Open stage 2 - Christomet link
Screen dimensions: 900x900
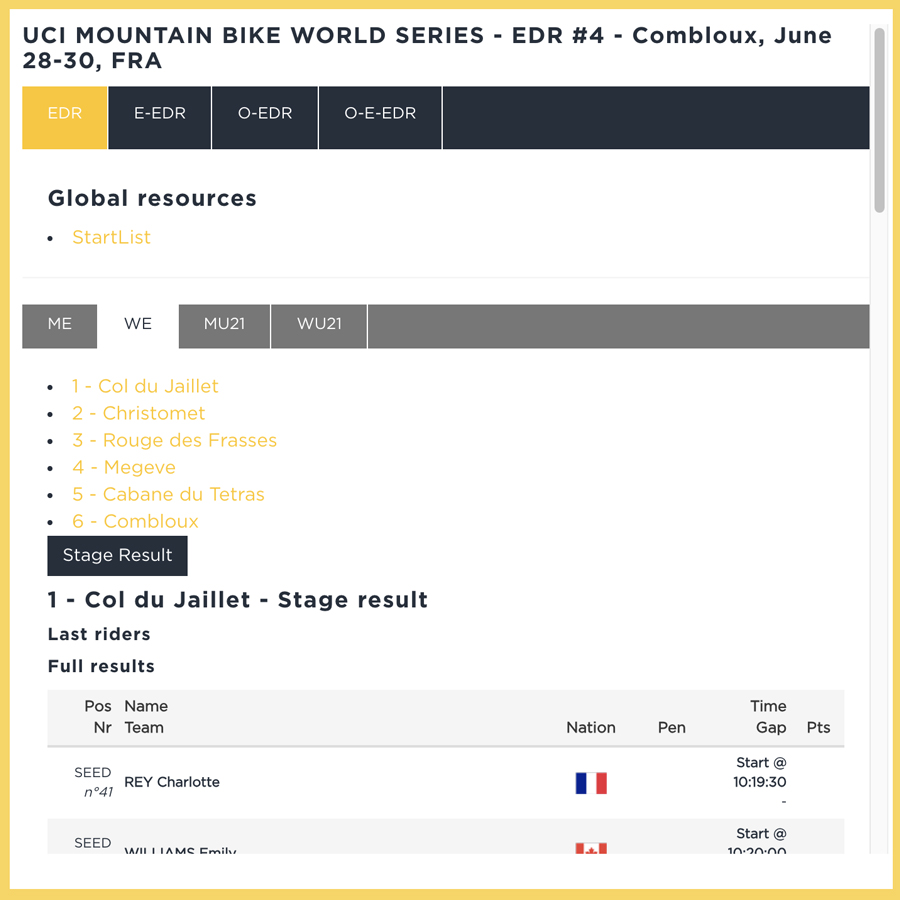point(138,414)
